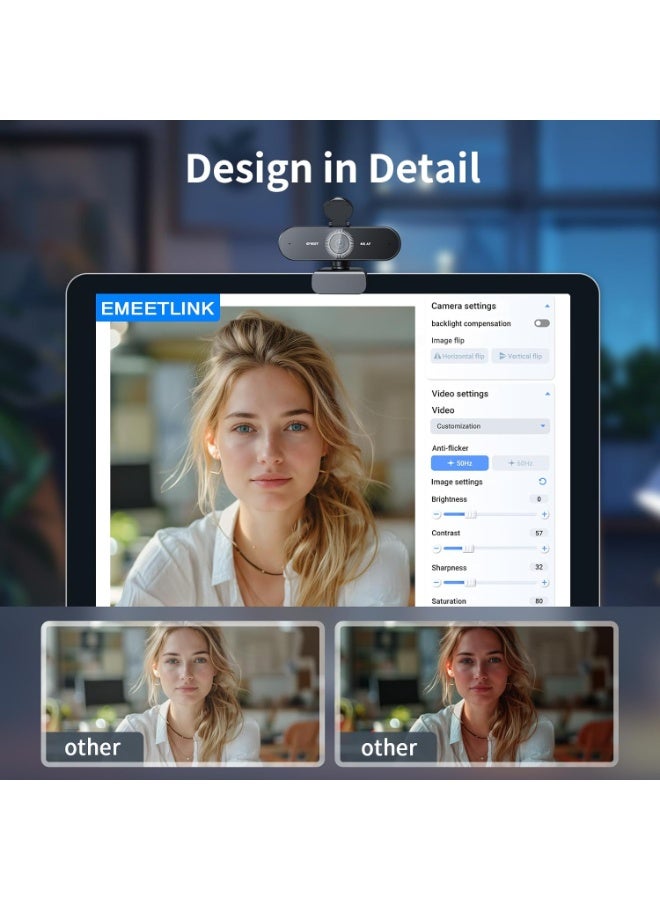The image size is (660, 900).
Task: Choose the inactive grey anti-flicker option
Action: point(520,463)
